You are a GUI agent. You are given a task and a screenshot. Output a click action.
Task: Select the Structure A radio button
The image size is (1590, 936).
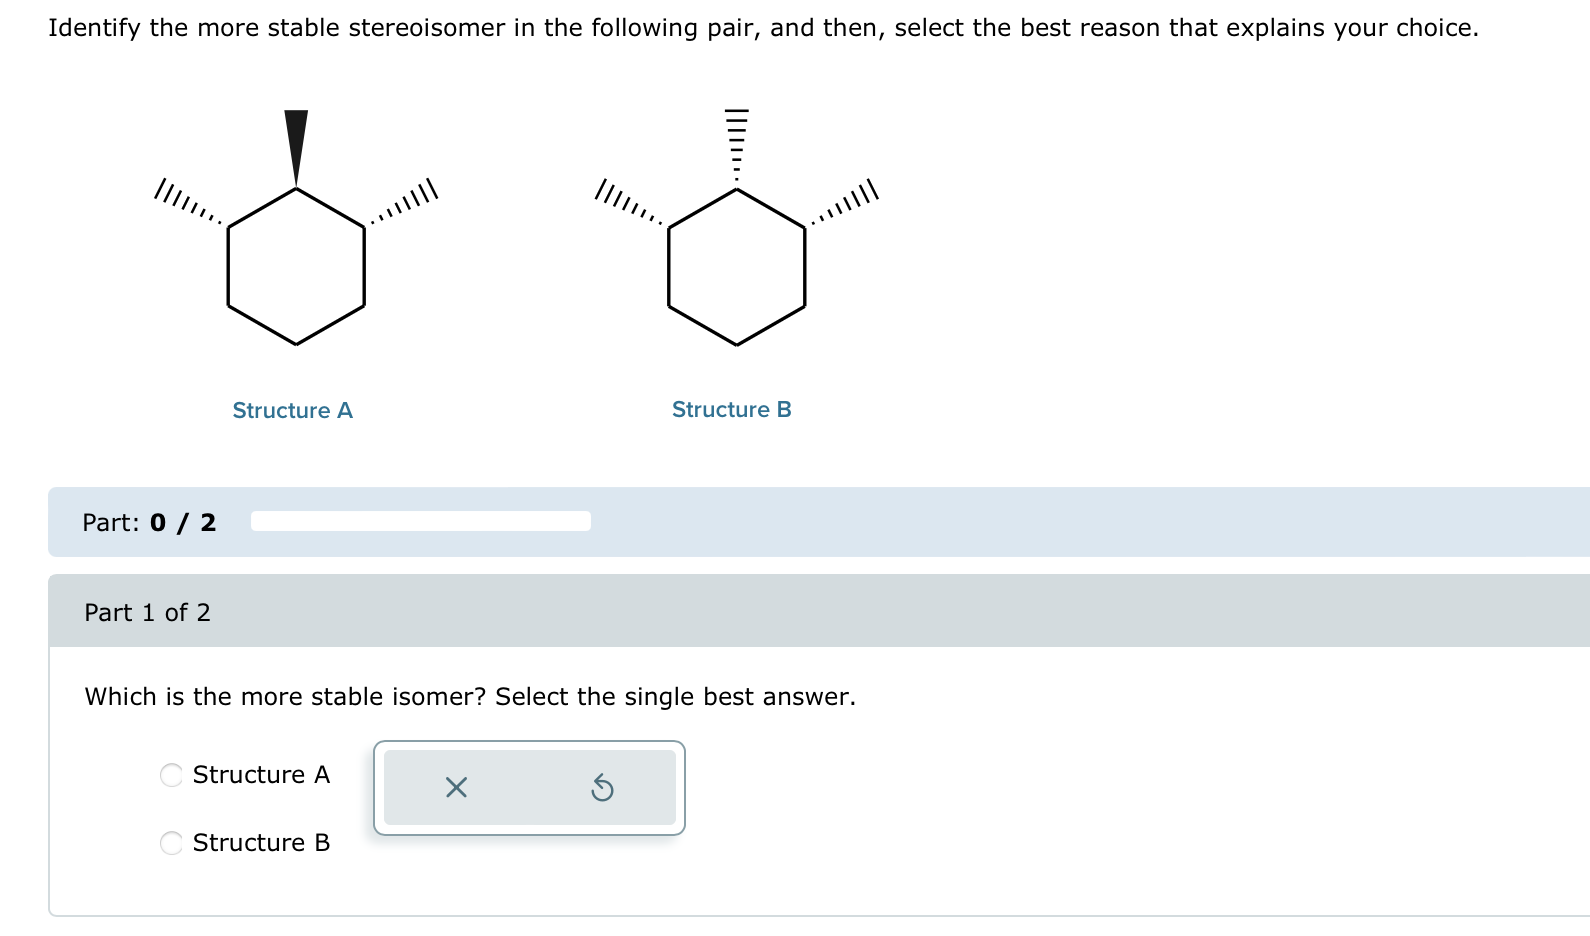point(171,774)
